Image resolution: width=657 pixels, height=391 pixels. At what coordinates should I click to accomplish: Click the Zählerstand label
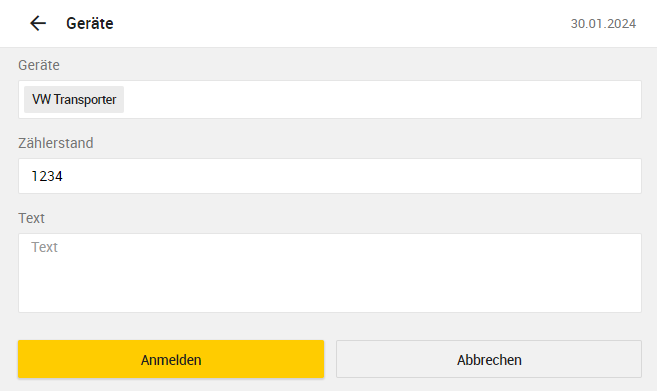(55, 143)
